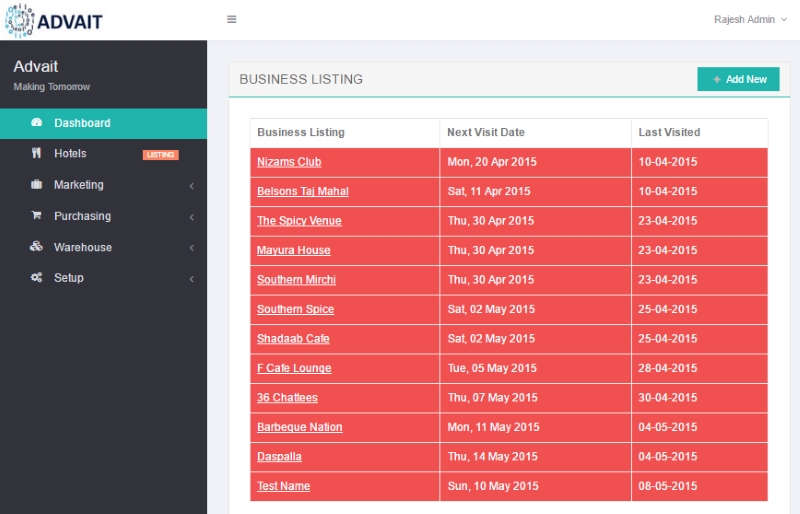This screenshot has width=800, height=514.
Task: Click the Add New button
Action: [738, 79]
